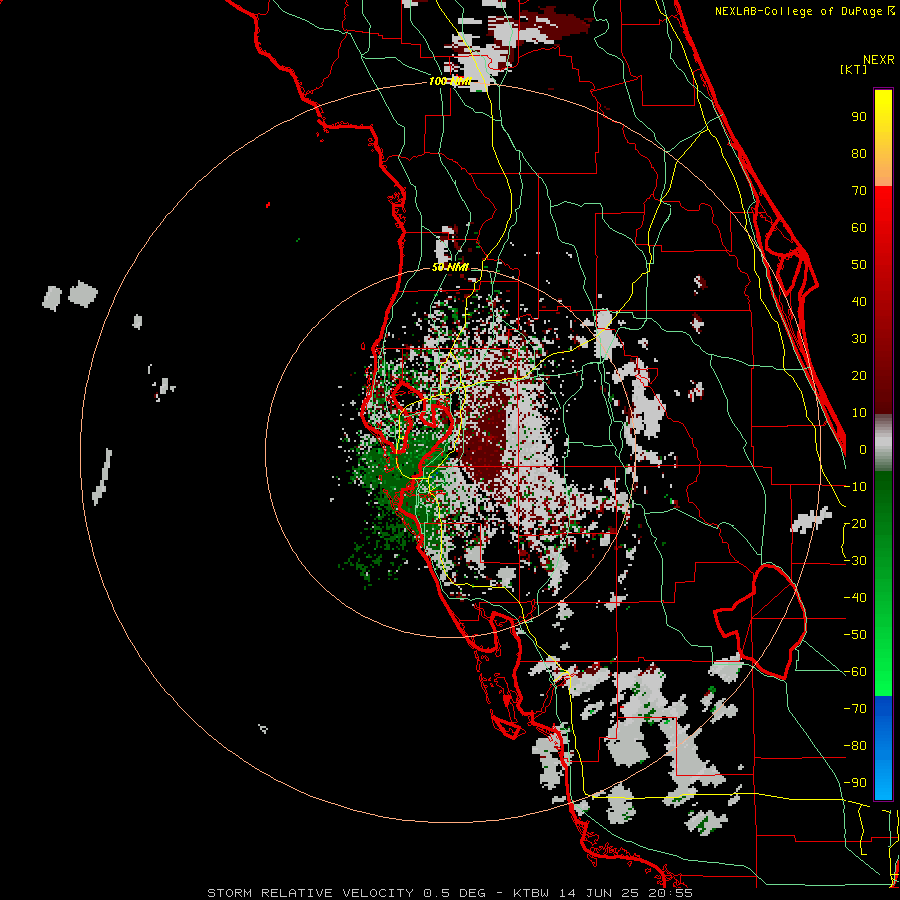
Task: Click the 40 value on the velocity scale
Action: pos(859,302)
